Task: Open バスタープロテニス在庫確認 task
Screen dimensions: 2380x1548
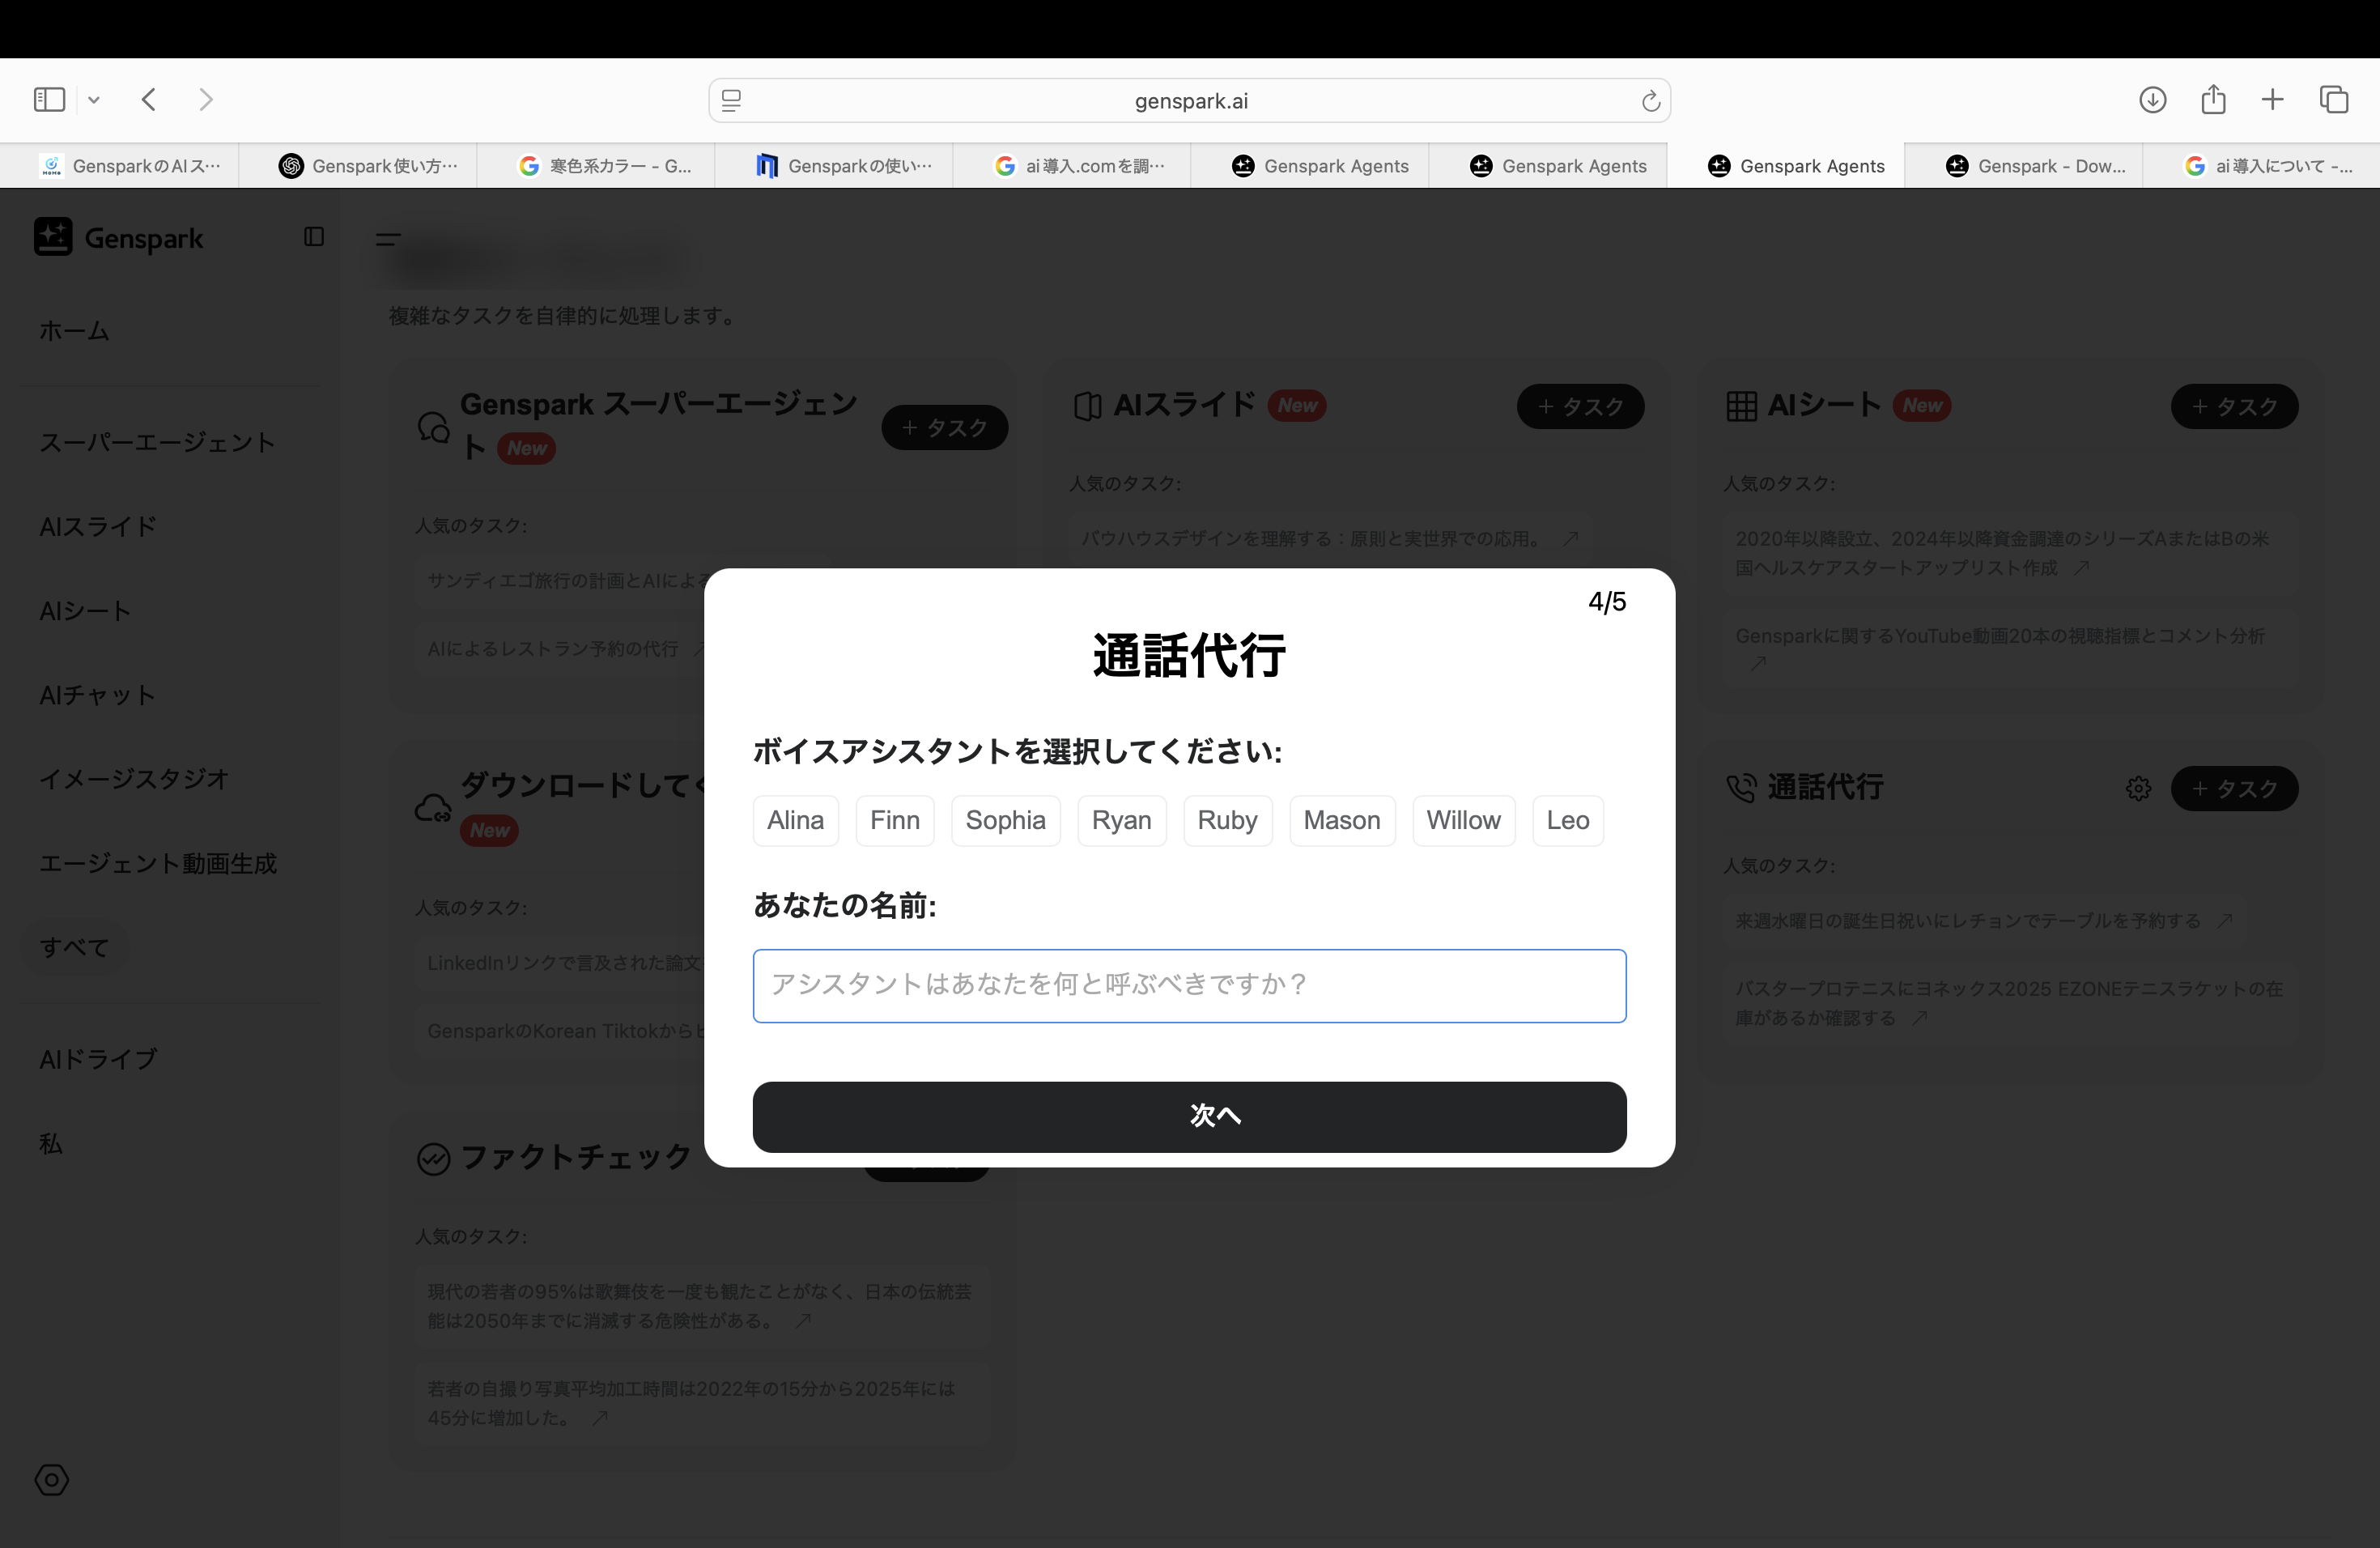Action: tap(2010, 1003)
